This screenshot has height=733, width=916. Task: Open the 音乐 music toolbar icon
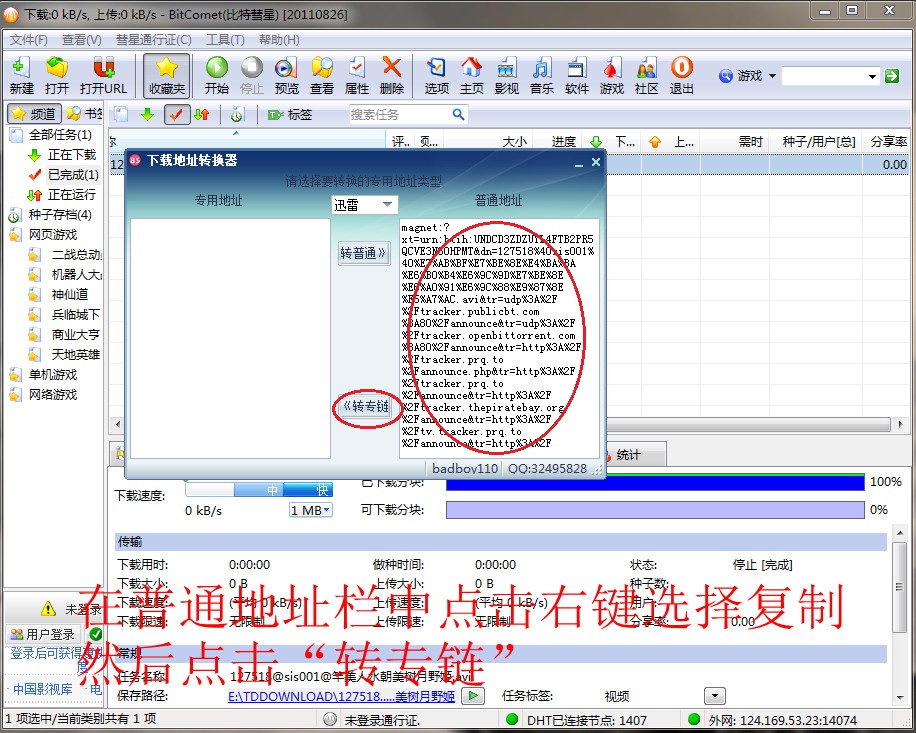[542, 76]
